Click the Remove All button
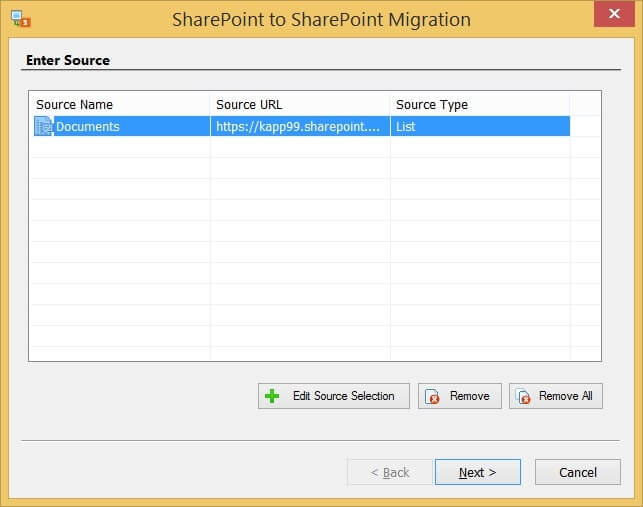This screenshot has width=643, height=507. (x=556, y=396)
